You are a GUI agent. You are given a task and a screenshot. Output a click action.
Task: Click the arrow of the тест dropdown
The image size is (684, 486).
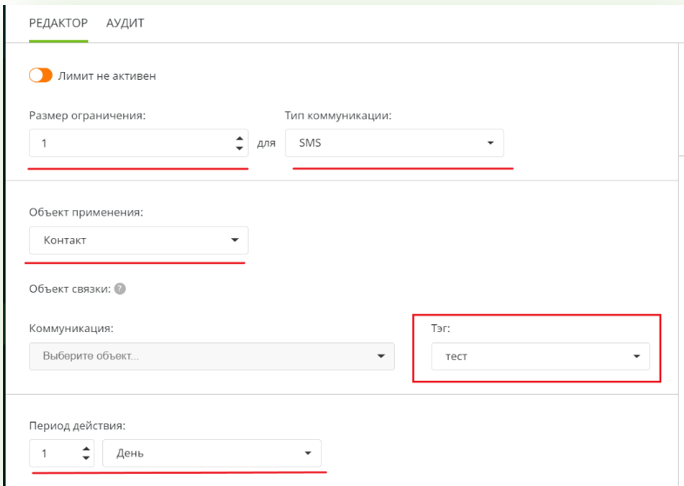click(x=636, y=357)
